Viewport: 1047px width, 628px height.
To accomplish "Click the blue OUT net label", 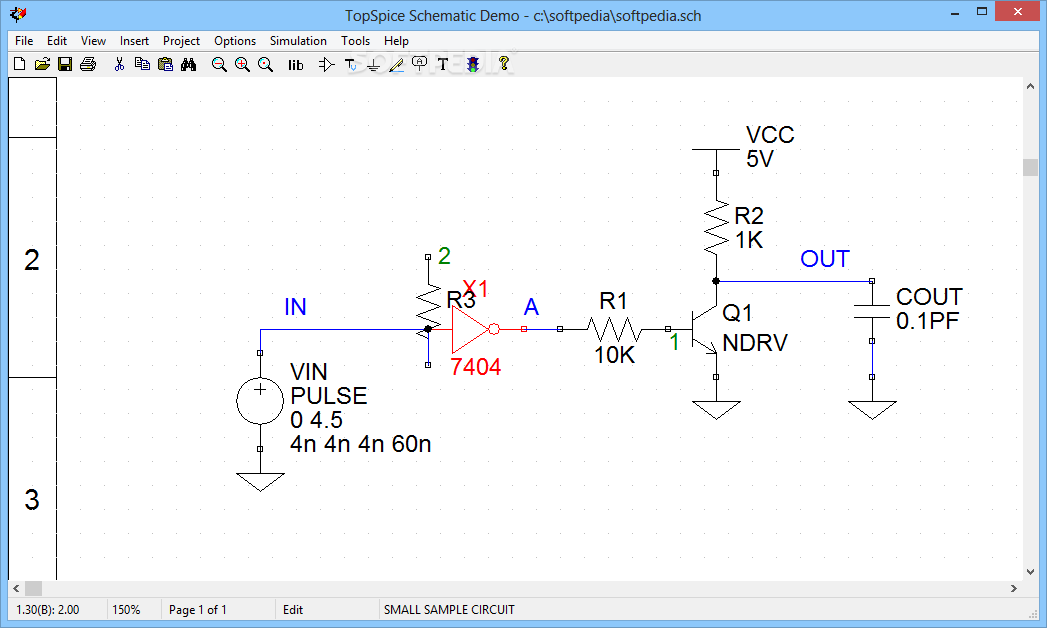I will pyautogui.click(x=825, y=259).
